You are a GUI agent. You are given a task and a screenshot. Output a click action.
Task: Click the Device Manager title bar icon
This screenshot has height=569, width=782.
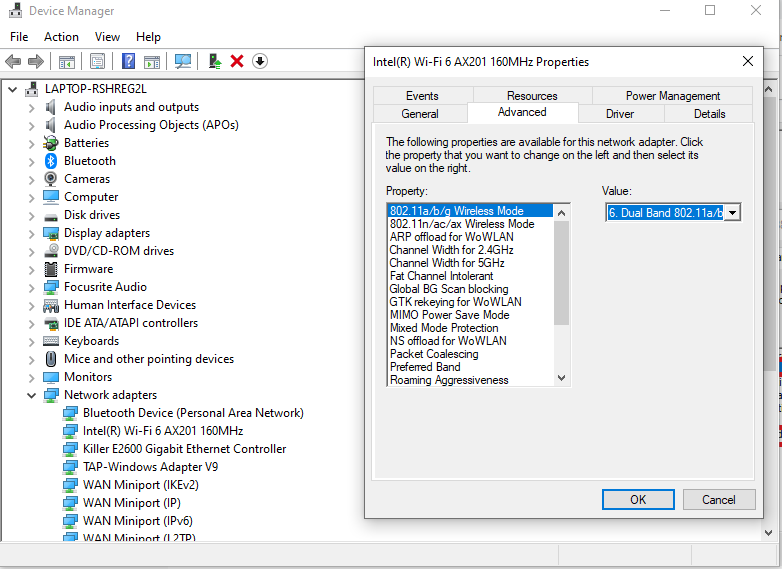[15, 10]
